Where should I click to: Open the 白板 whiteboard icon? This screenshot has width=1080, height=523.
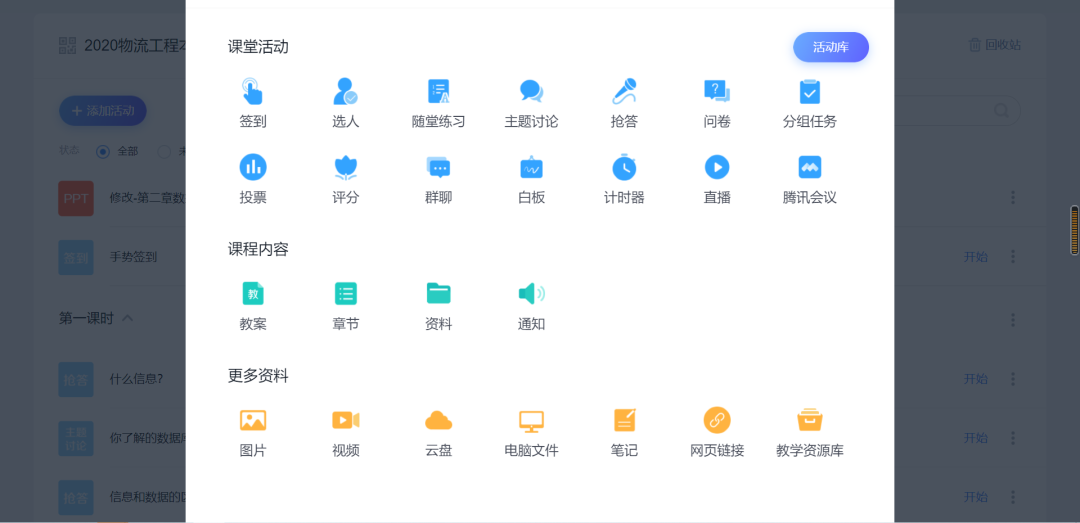(x=531, y=167)
